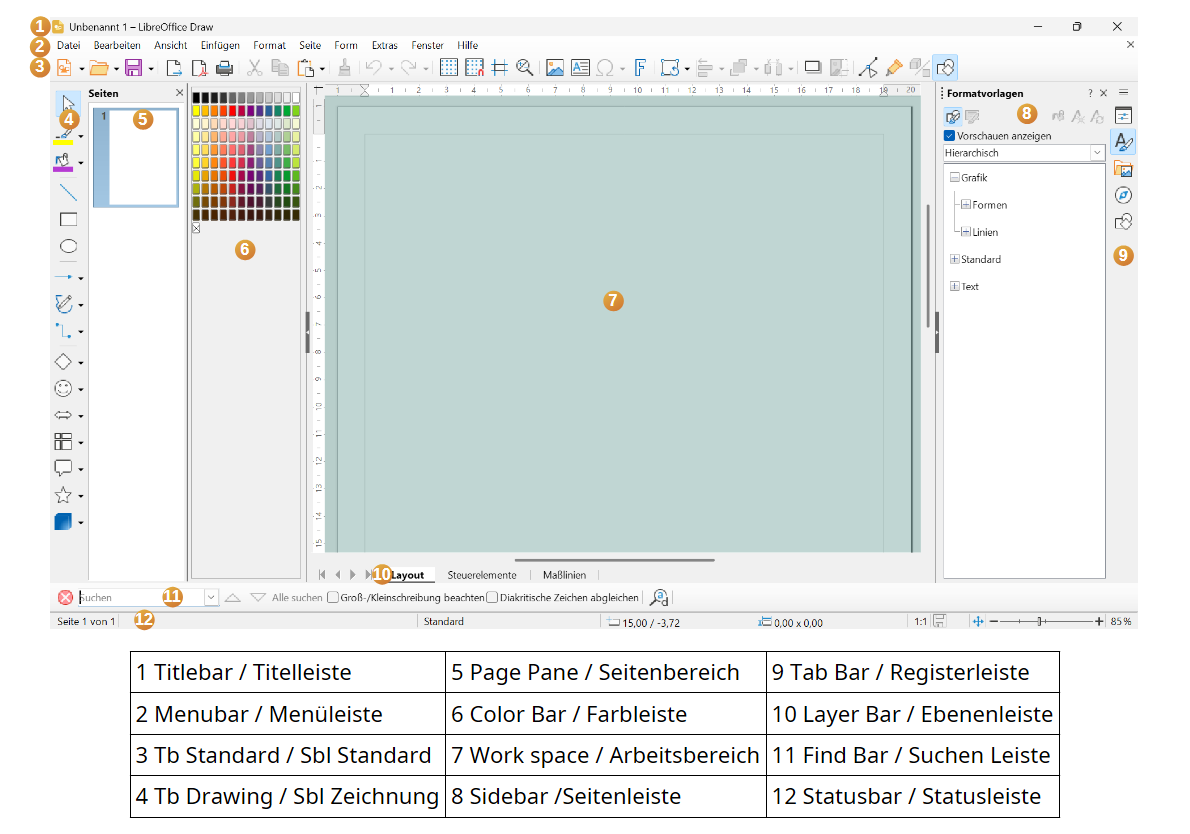Open the Extras menu
The image size is (1190, 834).
(385, 46)
